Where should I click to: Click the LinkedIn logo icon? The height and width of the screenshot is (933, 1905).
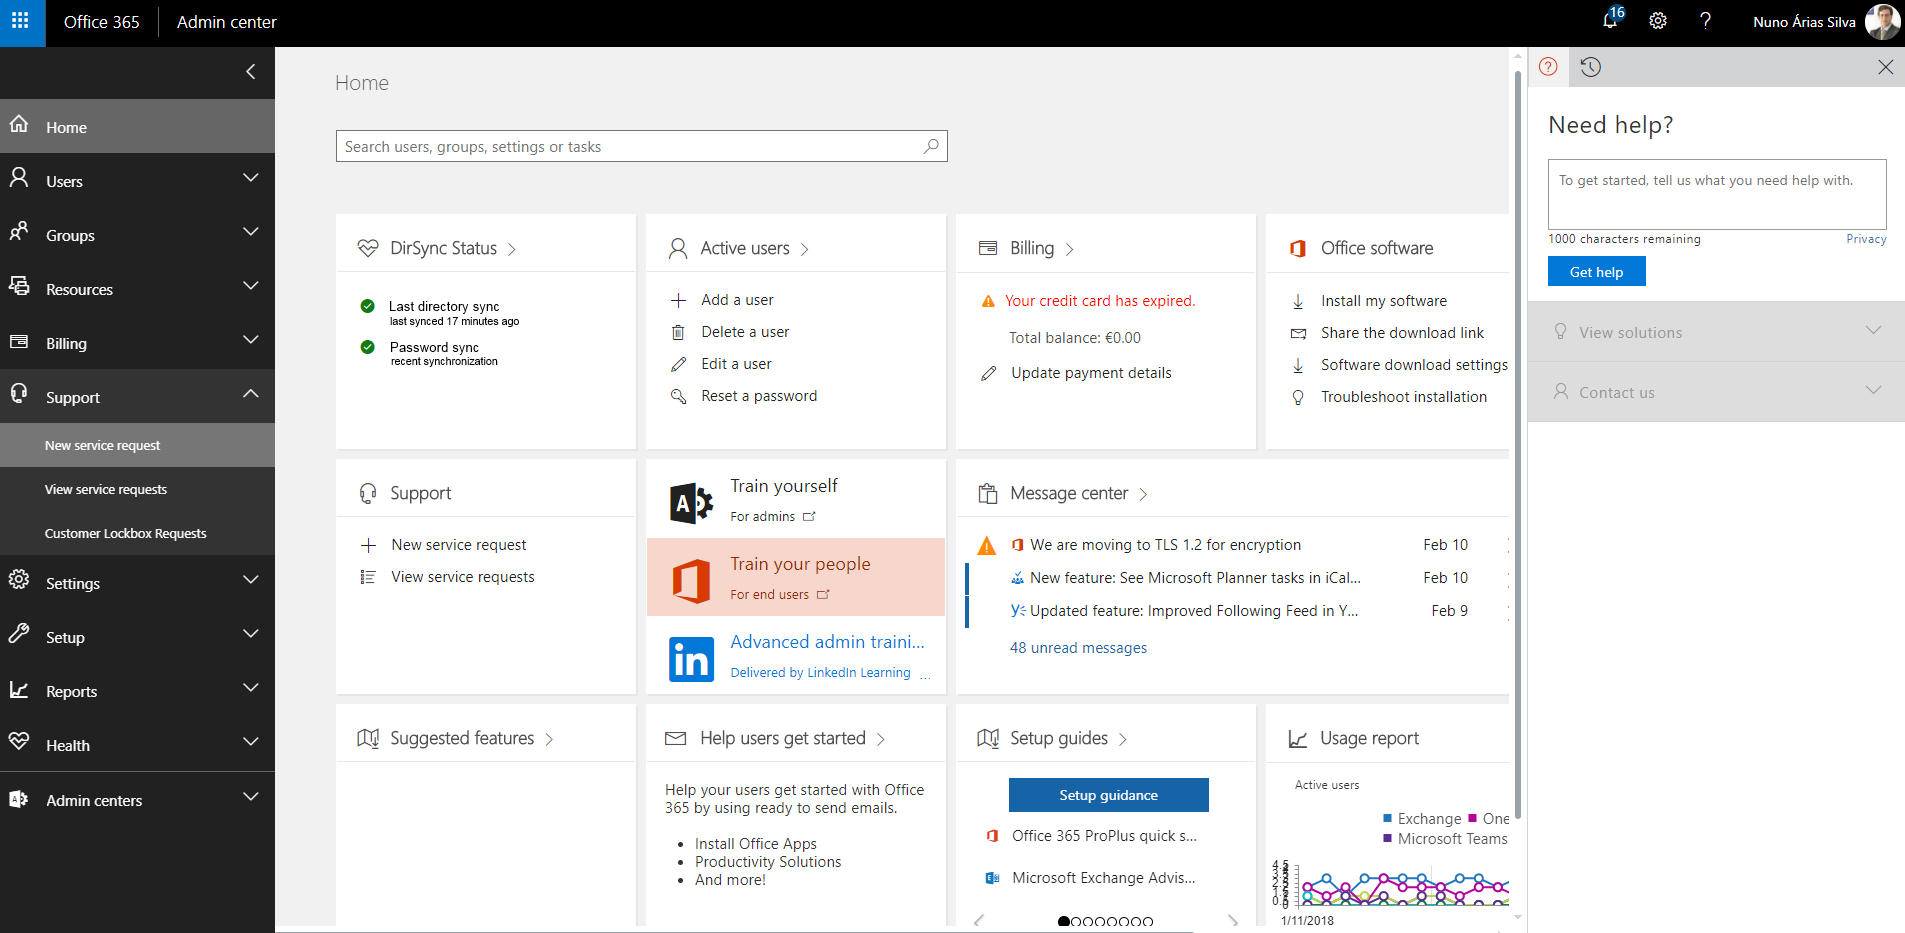pos(691,659)
